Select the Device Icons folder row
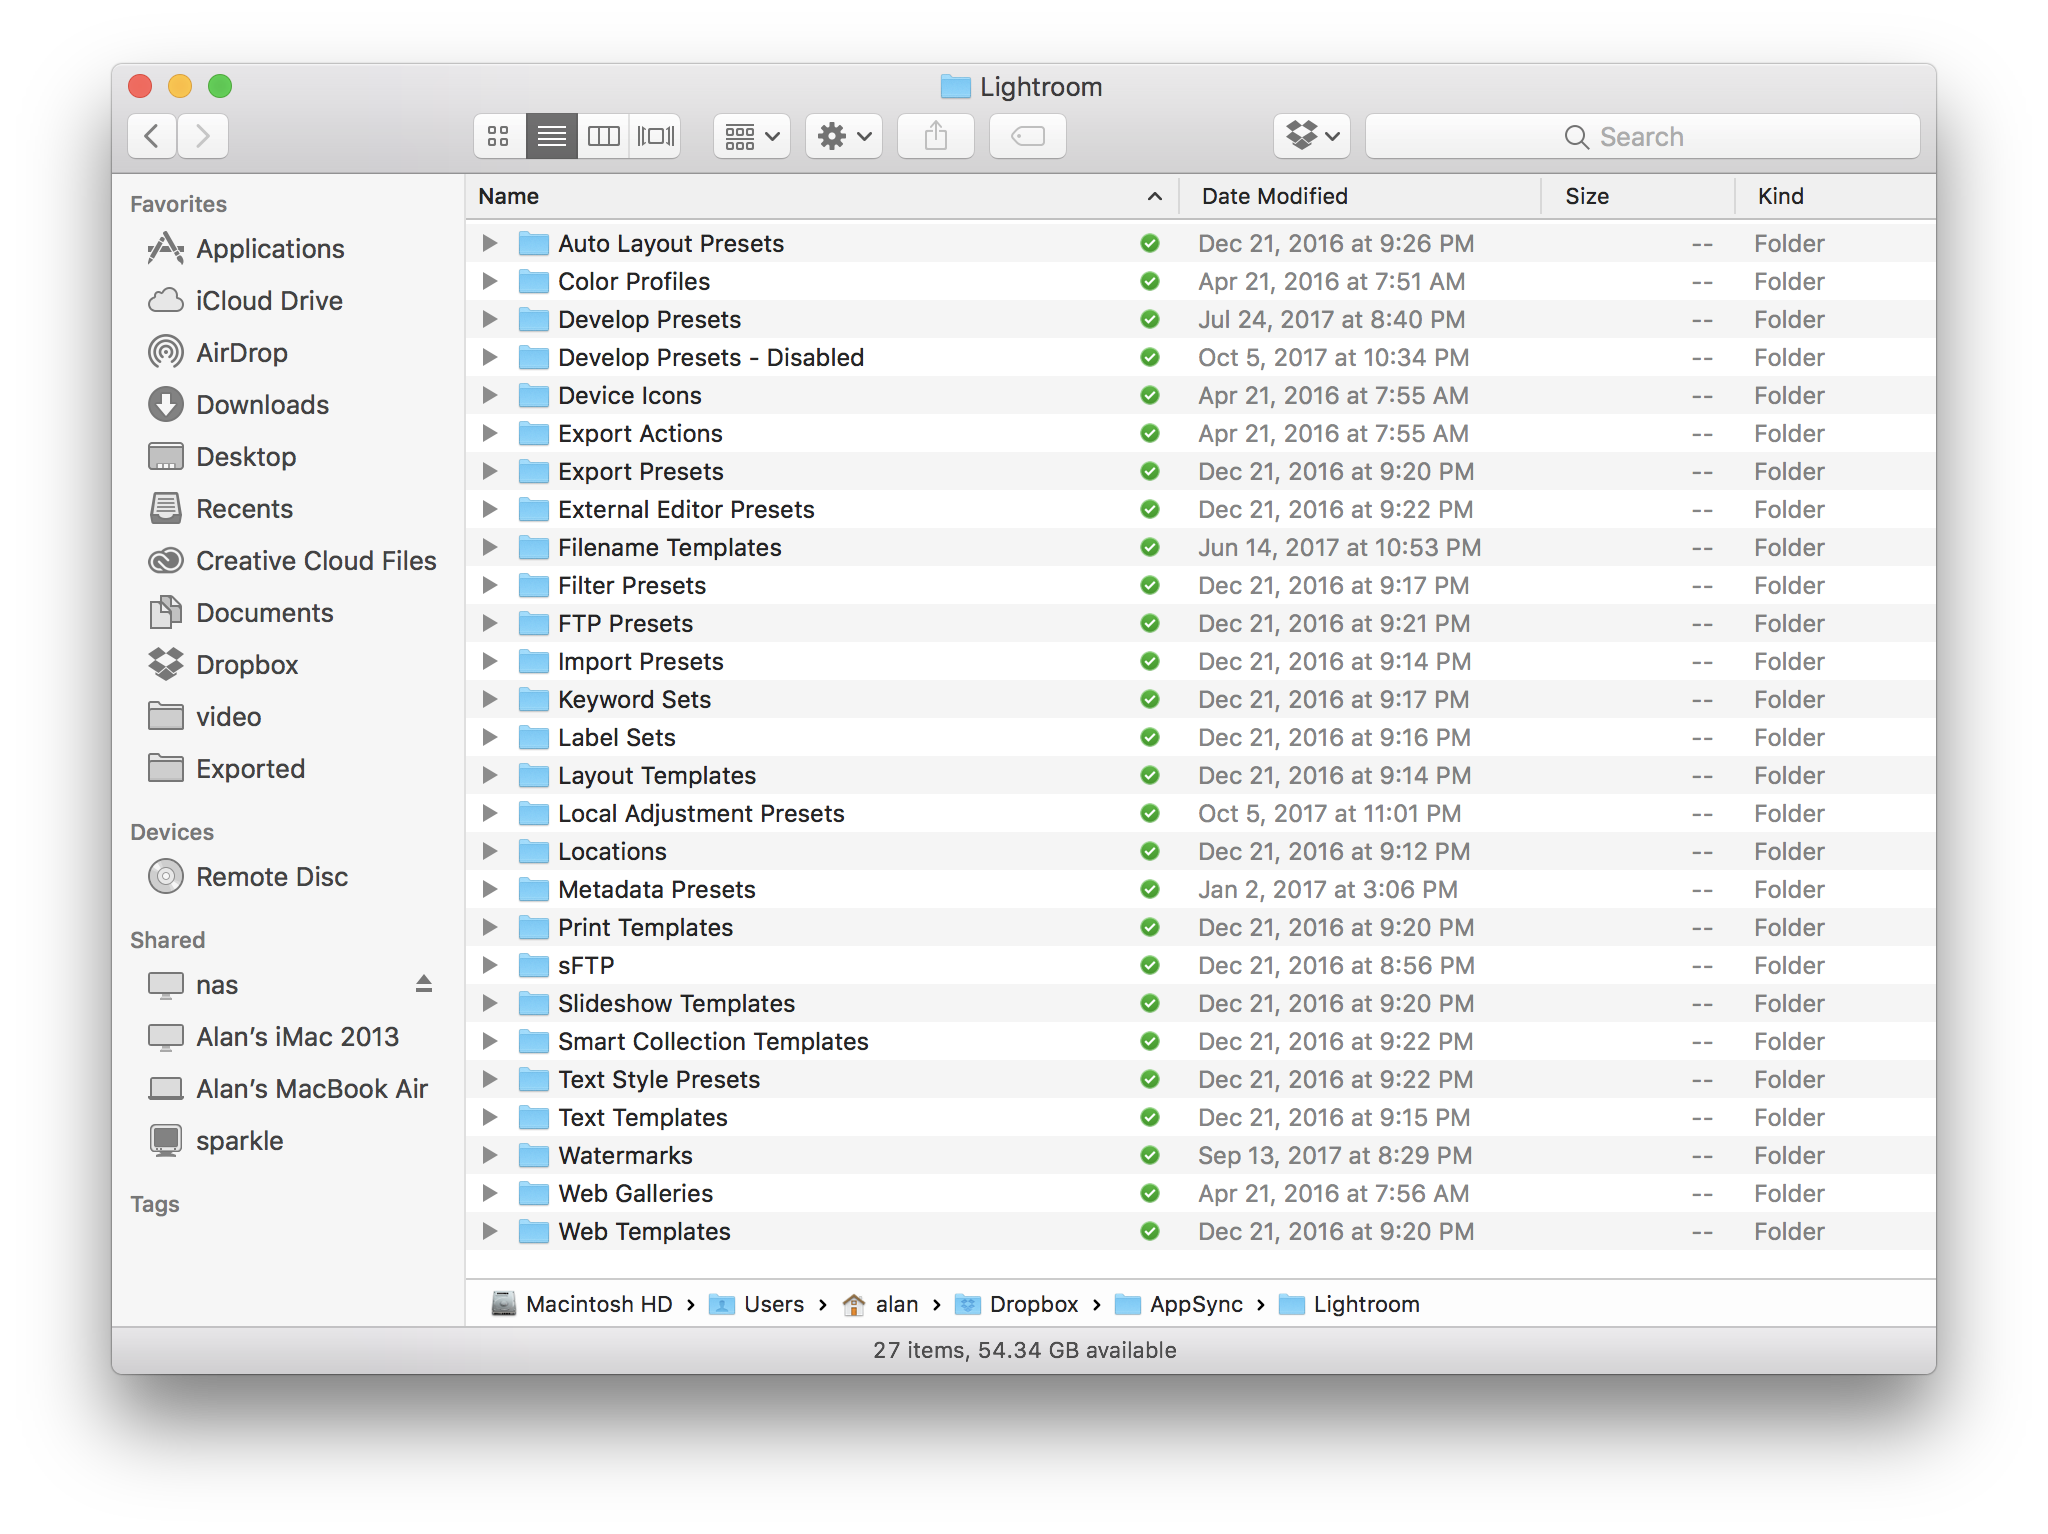Image resolution: width=2048 pixels, height=1534 pixels. tap(1201, 395)
